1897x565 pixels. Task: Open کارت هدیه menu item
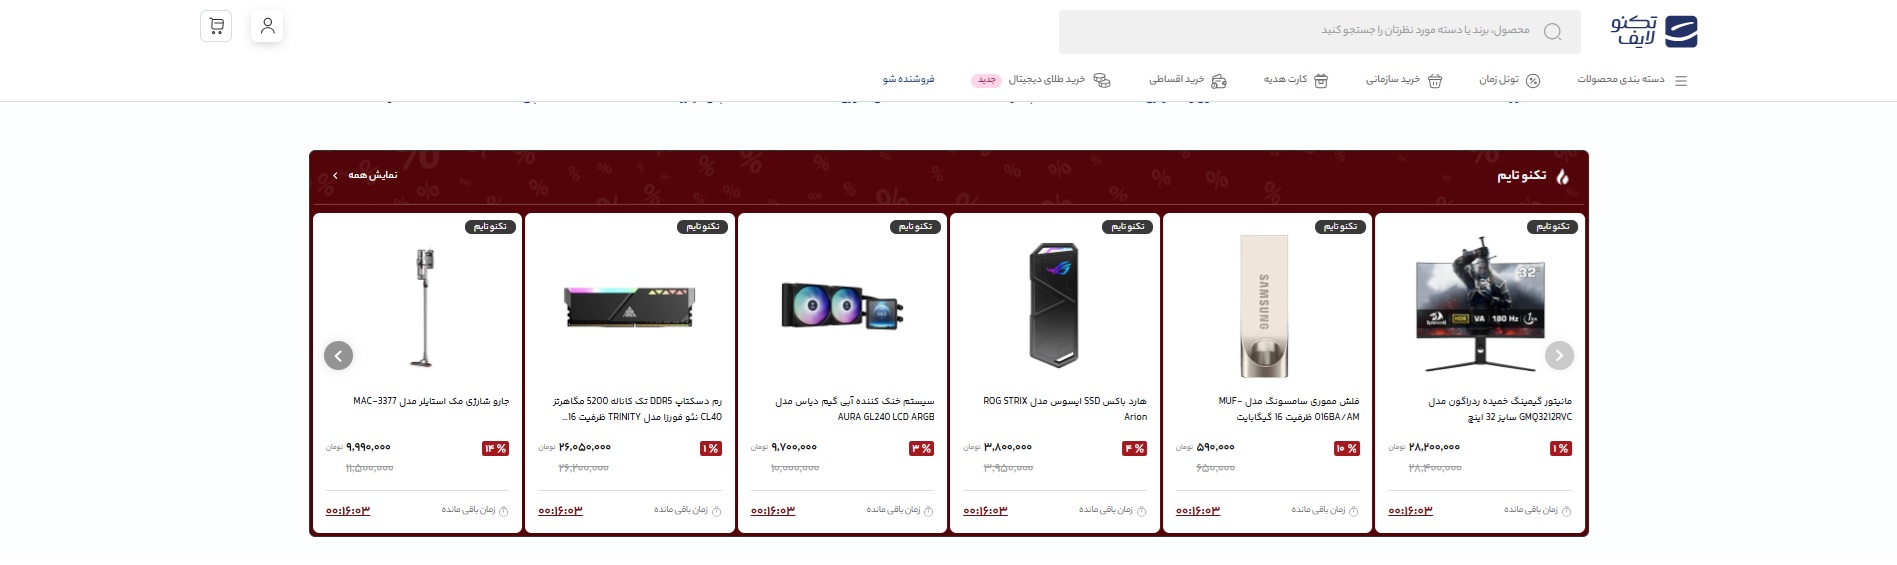point(1296,80)
